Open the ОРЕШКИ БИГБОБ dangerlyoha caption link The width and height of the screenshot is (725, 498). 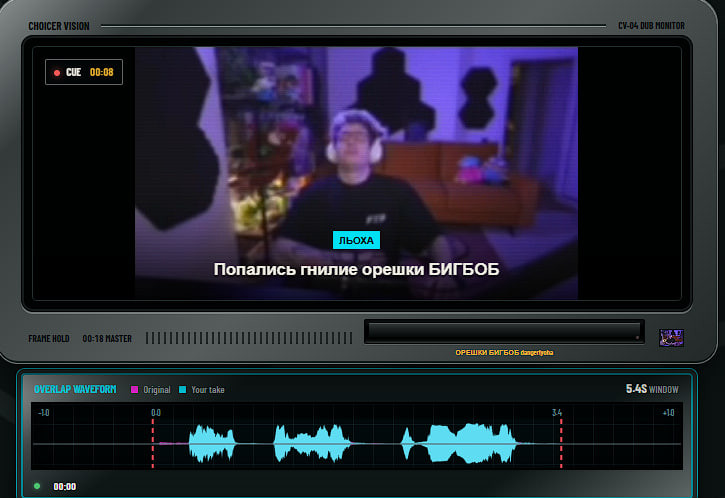point(504,352)
